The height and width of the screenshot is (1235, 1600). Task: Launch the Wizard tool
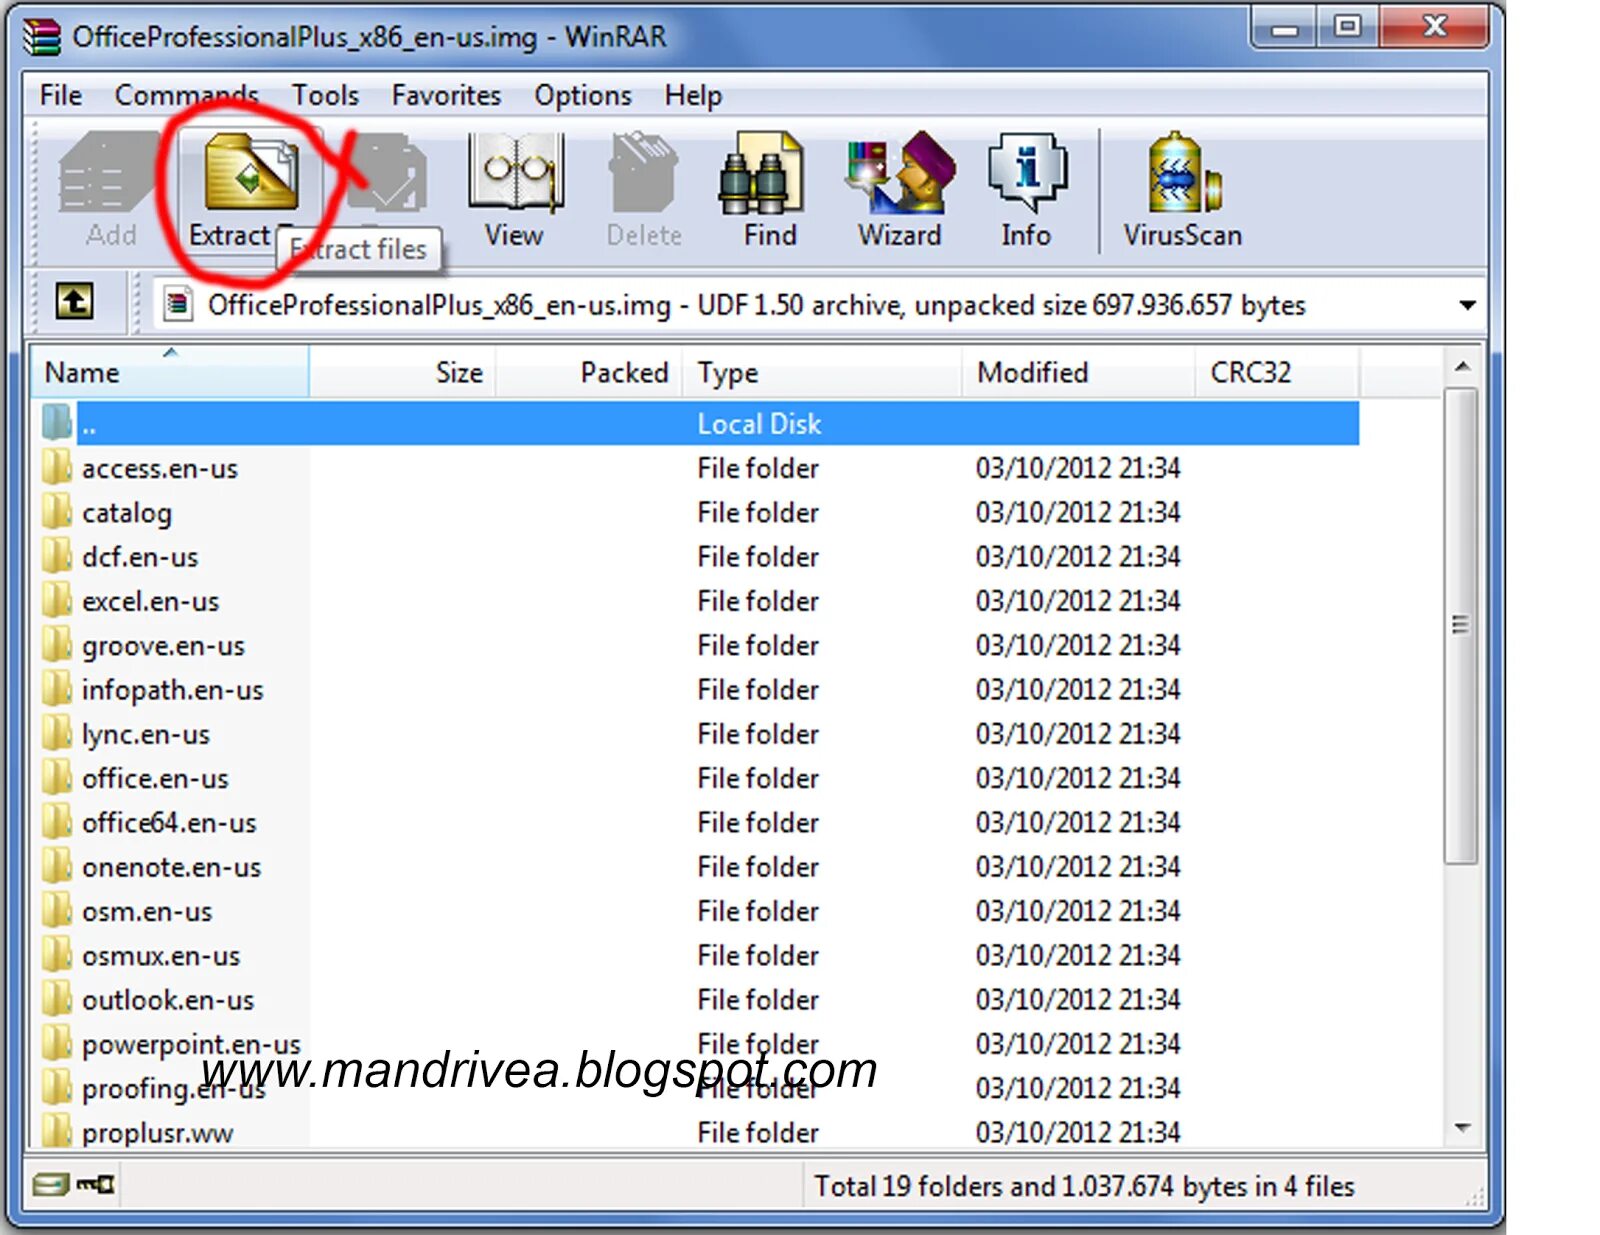point(900,191)
